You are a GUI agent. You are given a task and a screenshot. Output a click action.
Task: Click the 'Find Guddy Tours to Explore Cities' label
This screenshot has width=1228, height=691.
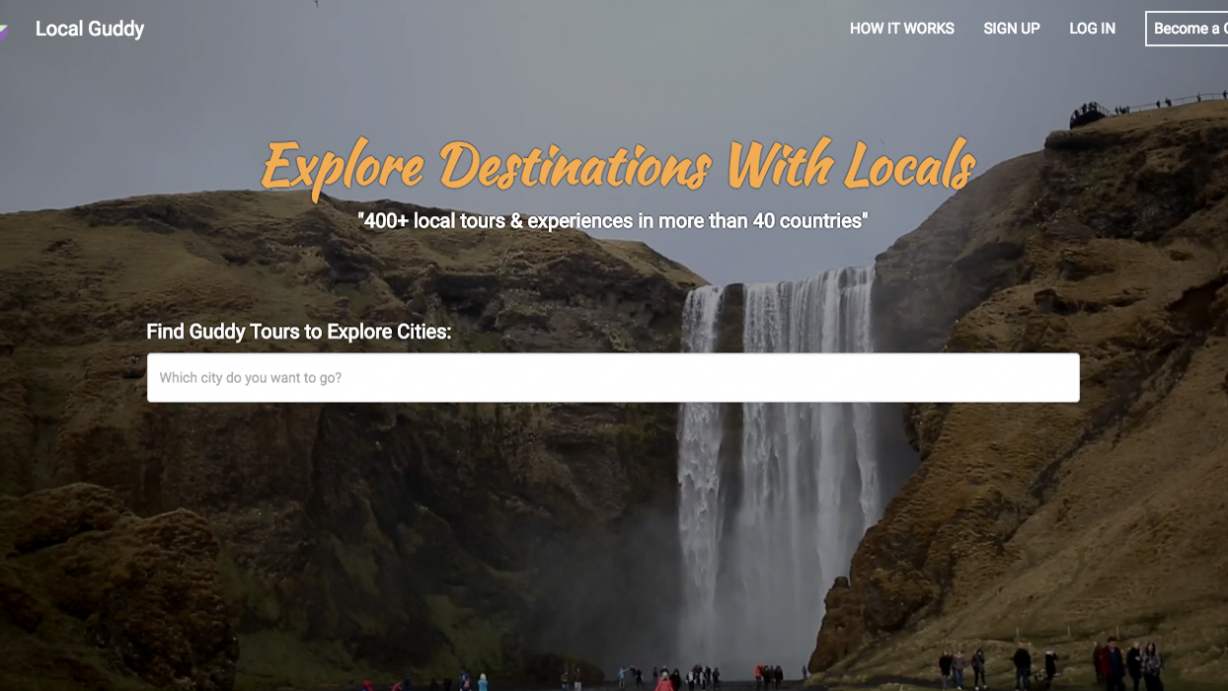click(298, 332)
